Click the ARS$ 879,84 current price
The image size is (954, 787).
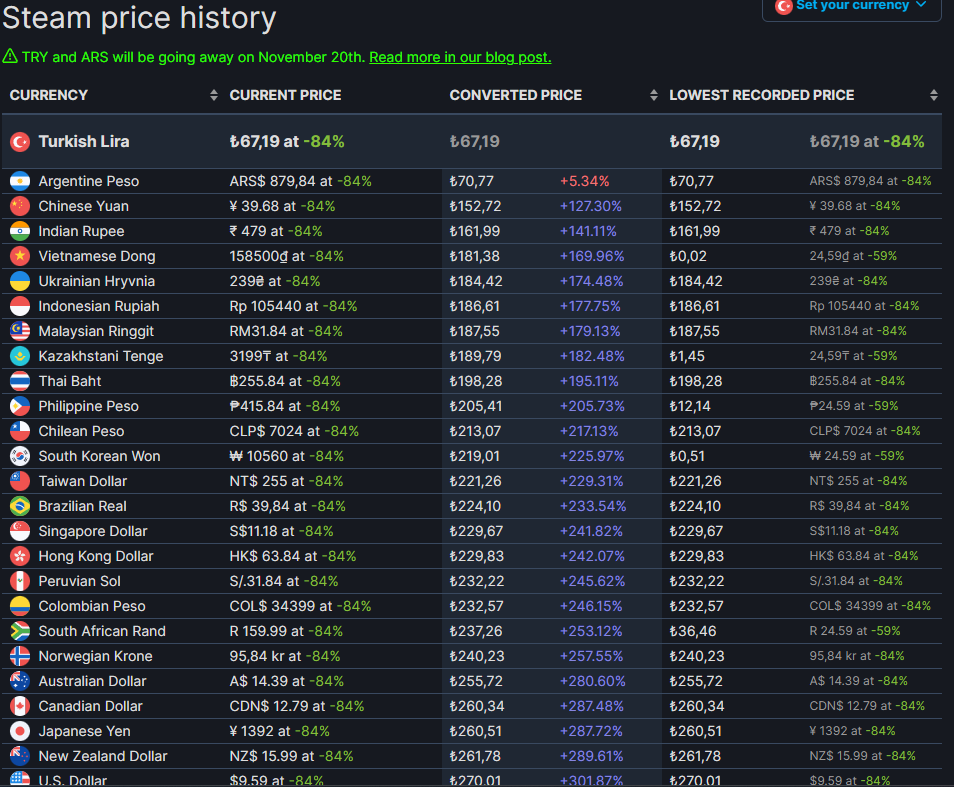point(273,181)
